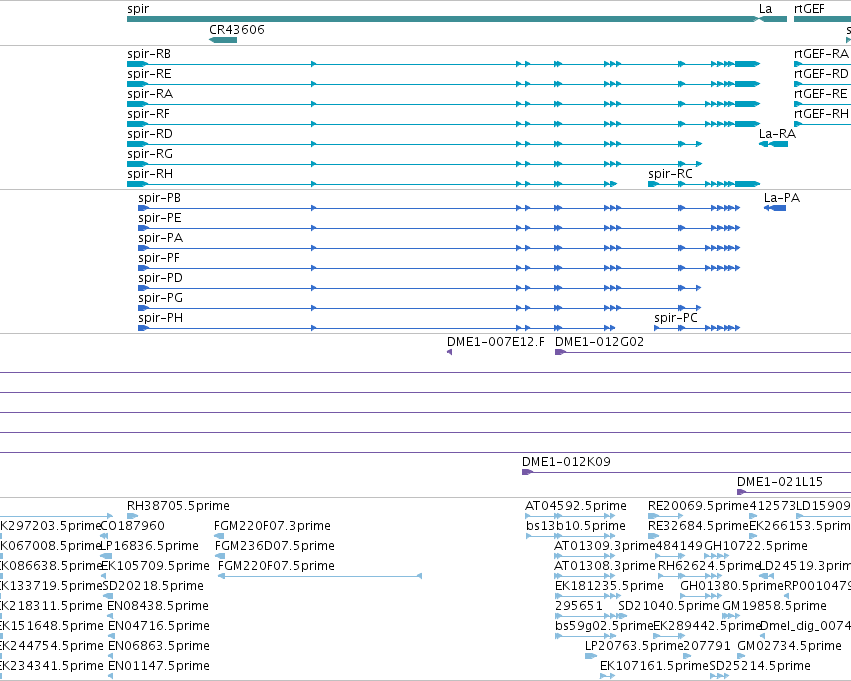Select the spir-PH protein
Screen dimensions: 851x681
[x=377, y=328]
